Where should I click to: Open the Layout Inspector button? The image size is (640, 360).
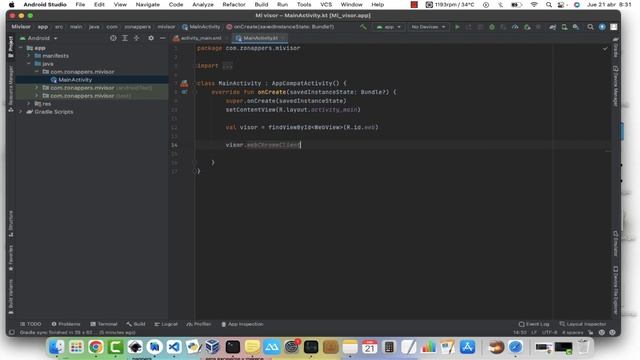[582, 324]
